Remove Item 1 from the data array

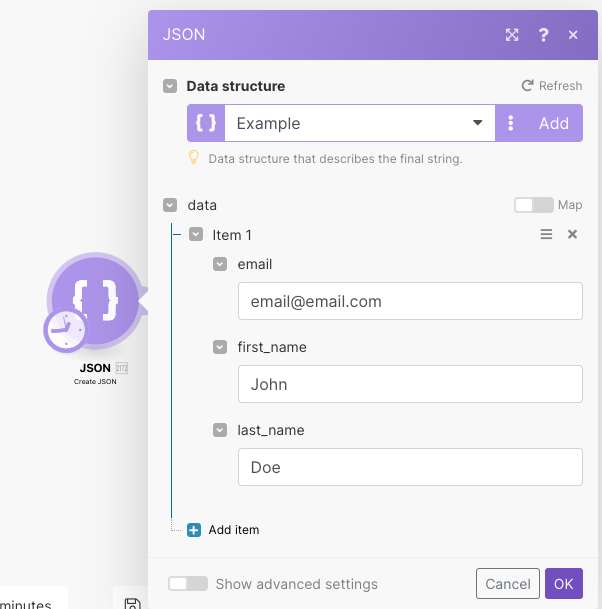click(x=572, y=234)
